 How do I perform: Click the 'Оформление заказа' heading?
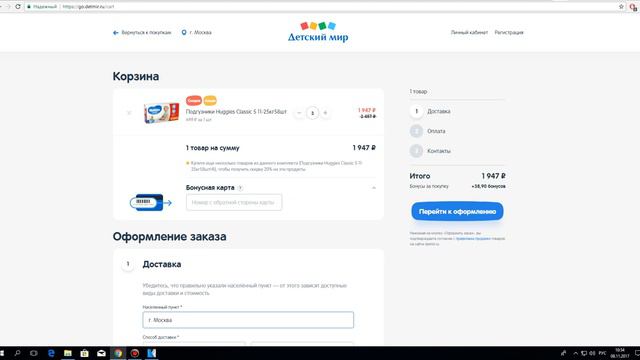click(x=169, y=236)
